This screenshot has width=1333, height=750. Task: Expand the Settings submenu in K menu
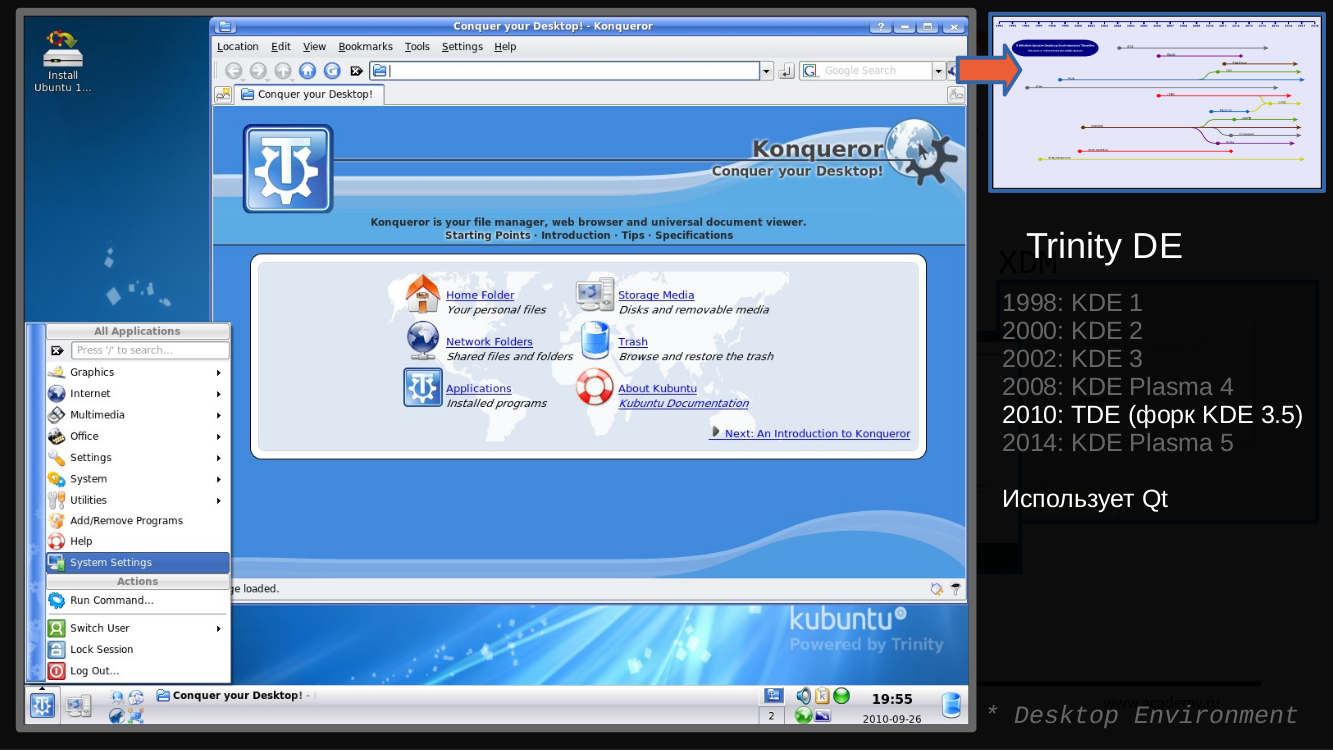click(x=138, y=457)
